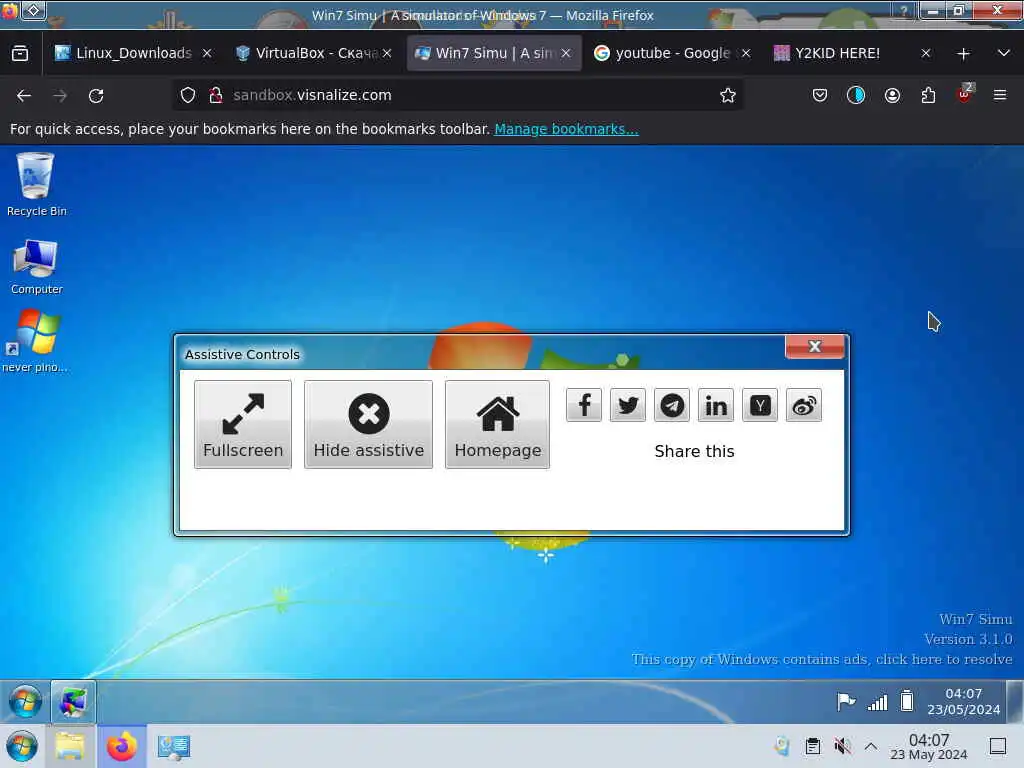
Task: Share this on Hacker News (Y icon)
Action: pyautogui.click(x=760, y=405)
